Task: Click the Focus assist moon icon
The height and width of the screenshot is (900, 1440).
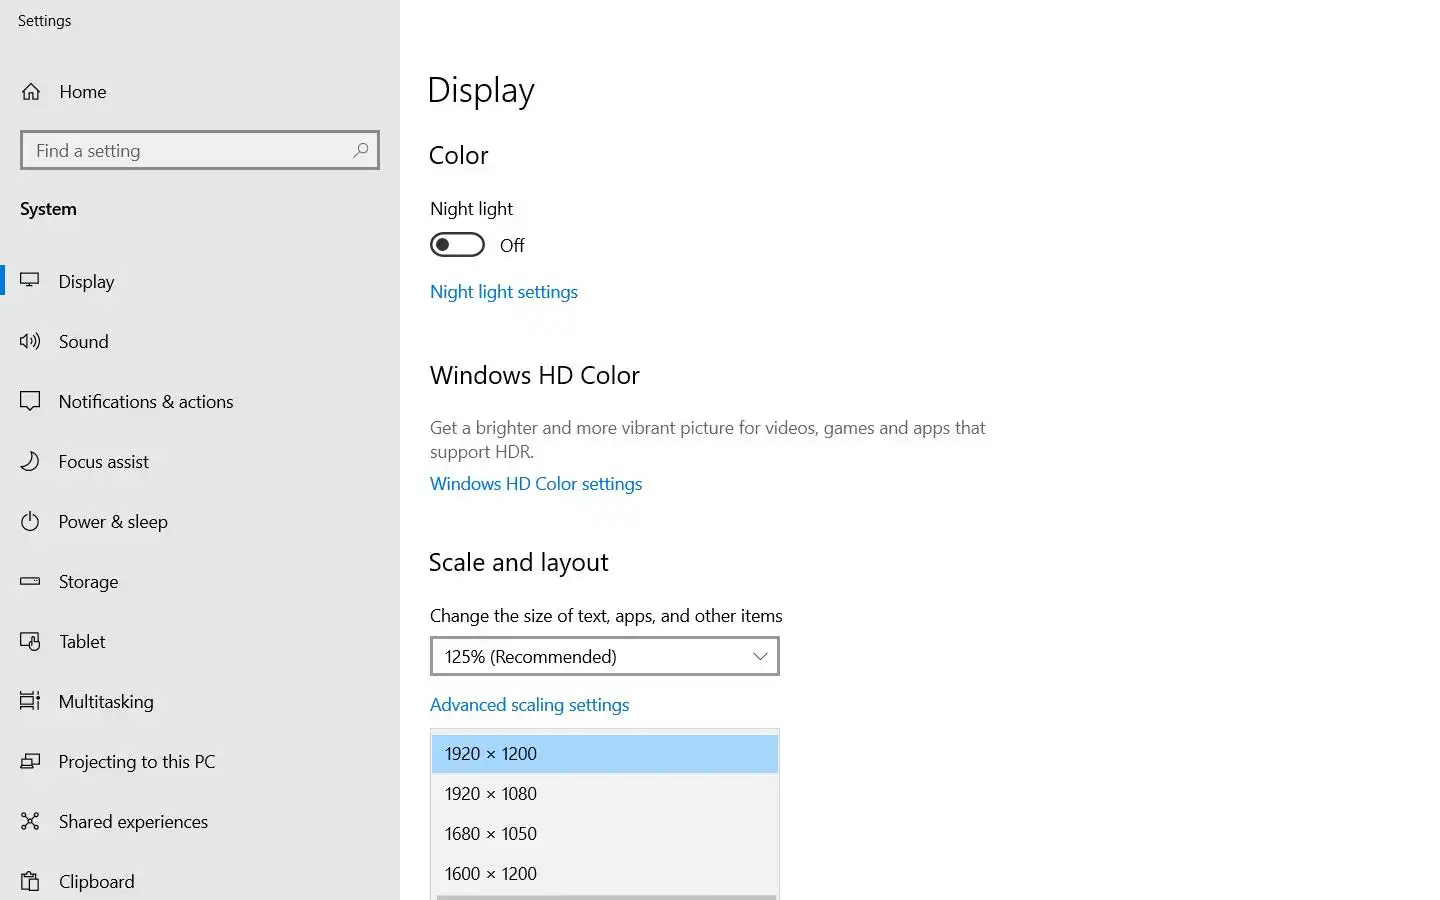Action: click(x=30, y=462)
